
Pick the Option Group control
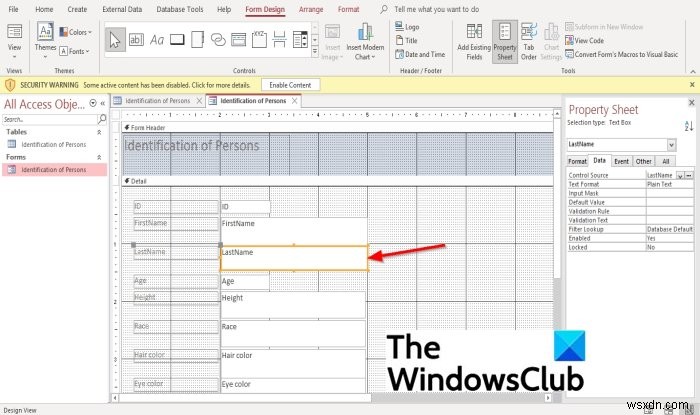pyautogui.click(x=259, y=39)
